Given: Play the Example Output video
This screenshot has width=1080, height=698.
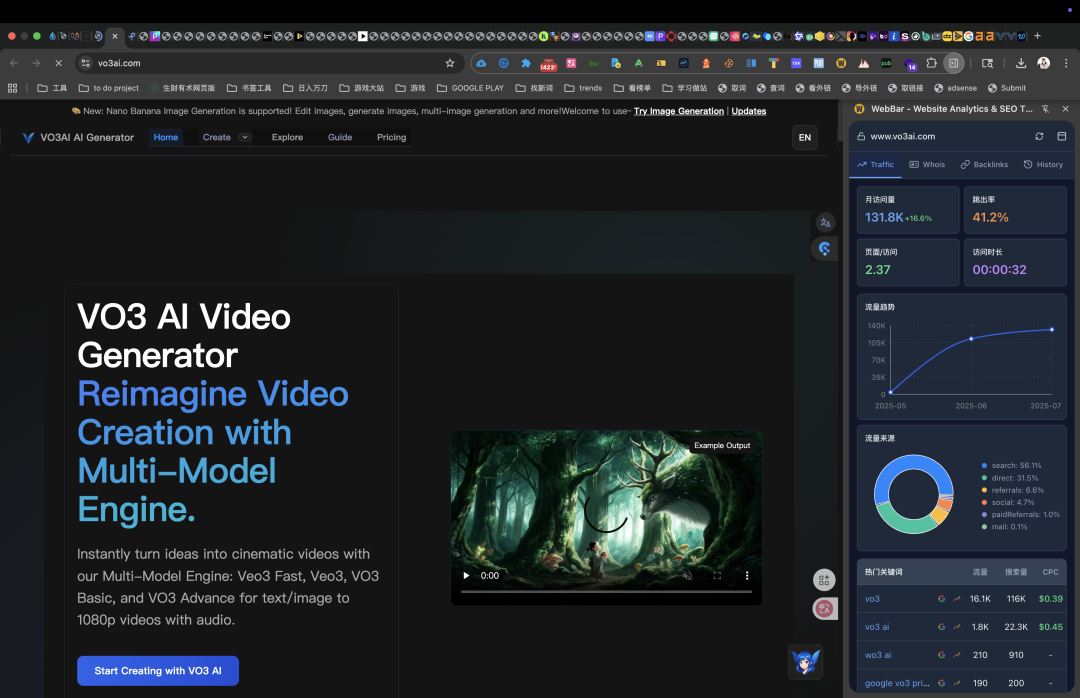Looking at the screenshot, I should (466, 575).
